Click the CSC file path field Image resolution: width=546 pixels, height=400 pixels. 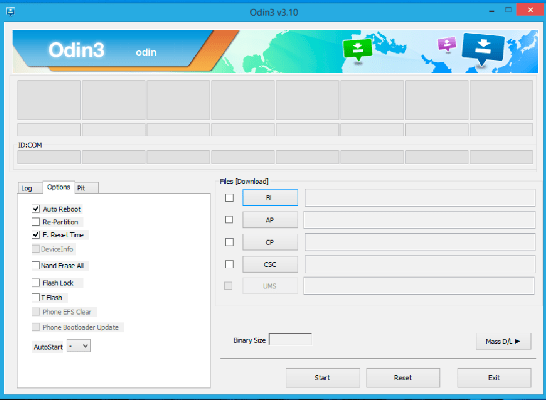point(420,264)
